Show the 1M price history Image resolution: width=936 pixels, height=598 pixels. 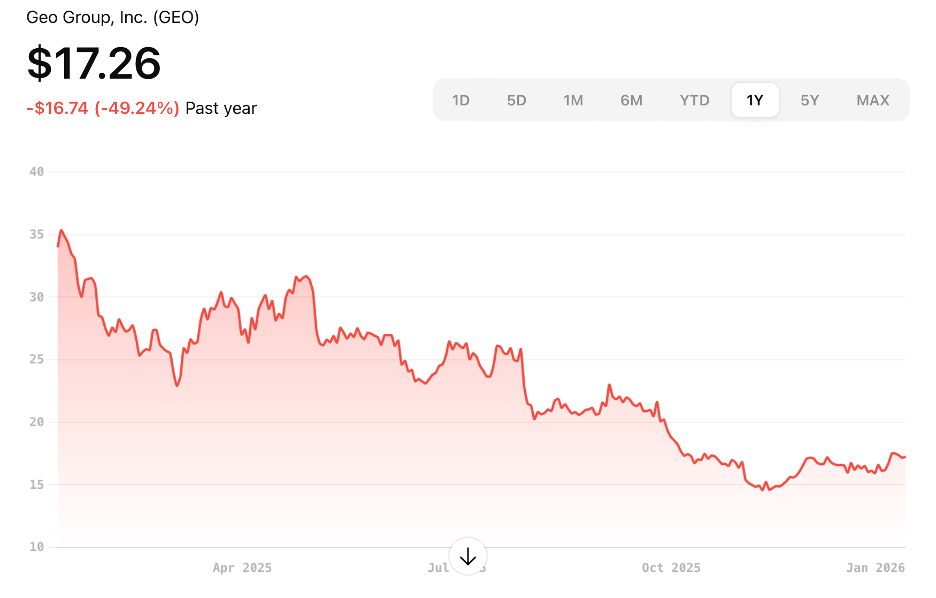[573, 100]
